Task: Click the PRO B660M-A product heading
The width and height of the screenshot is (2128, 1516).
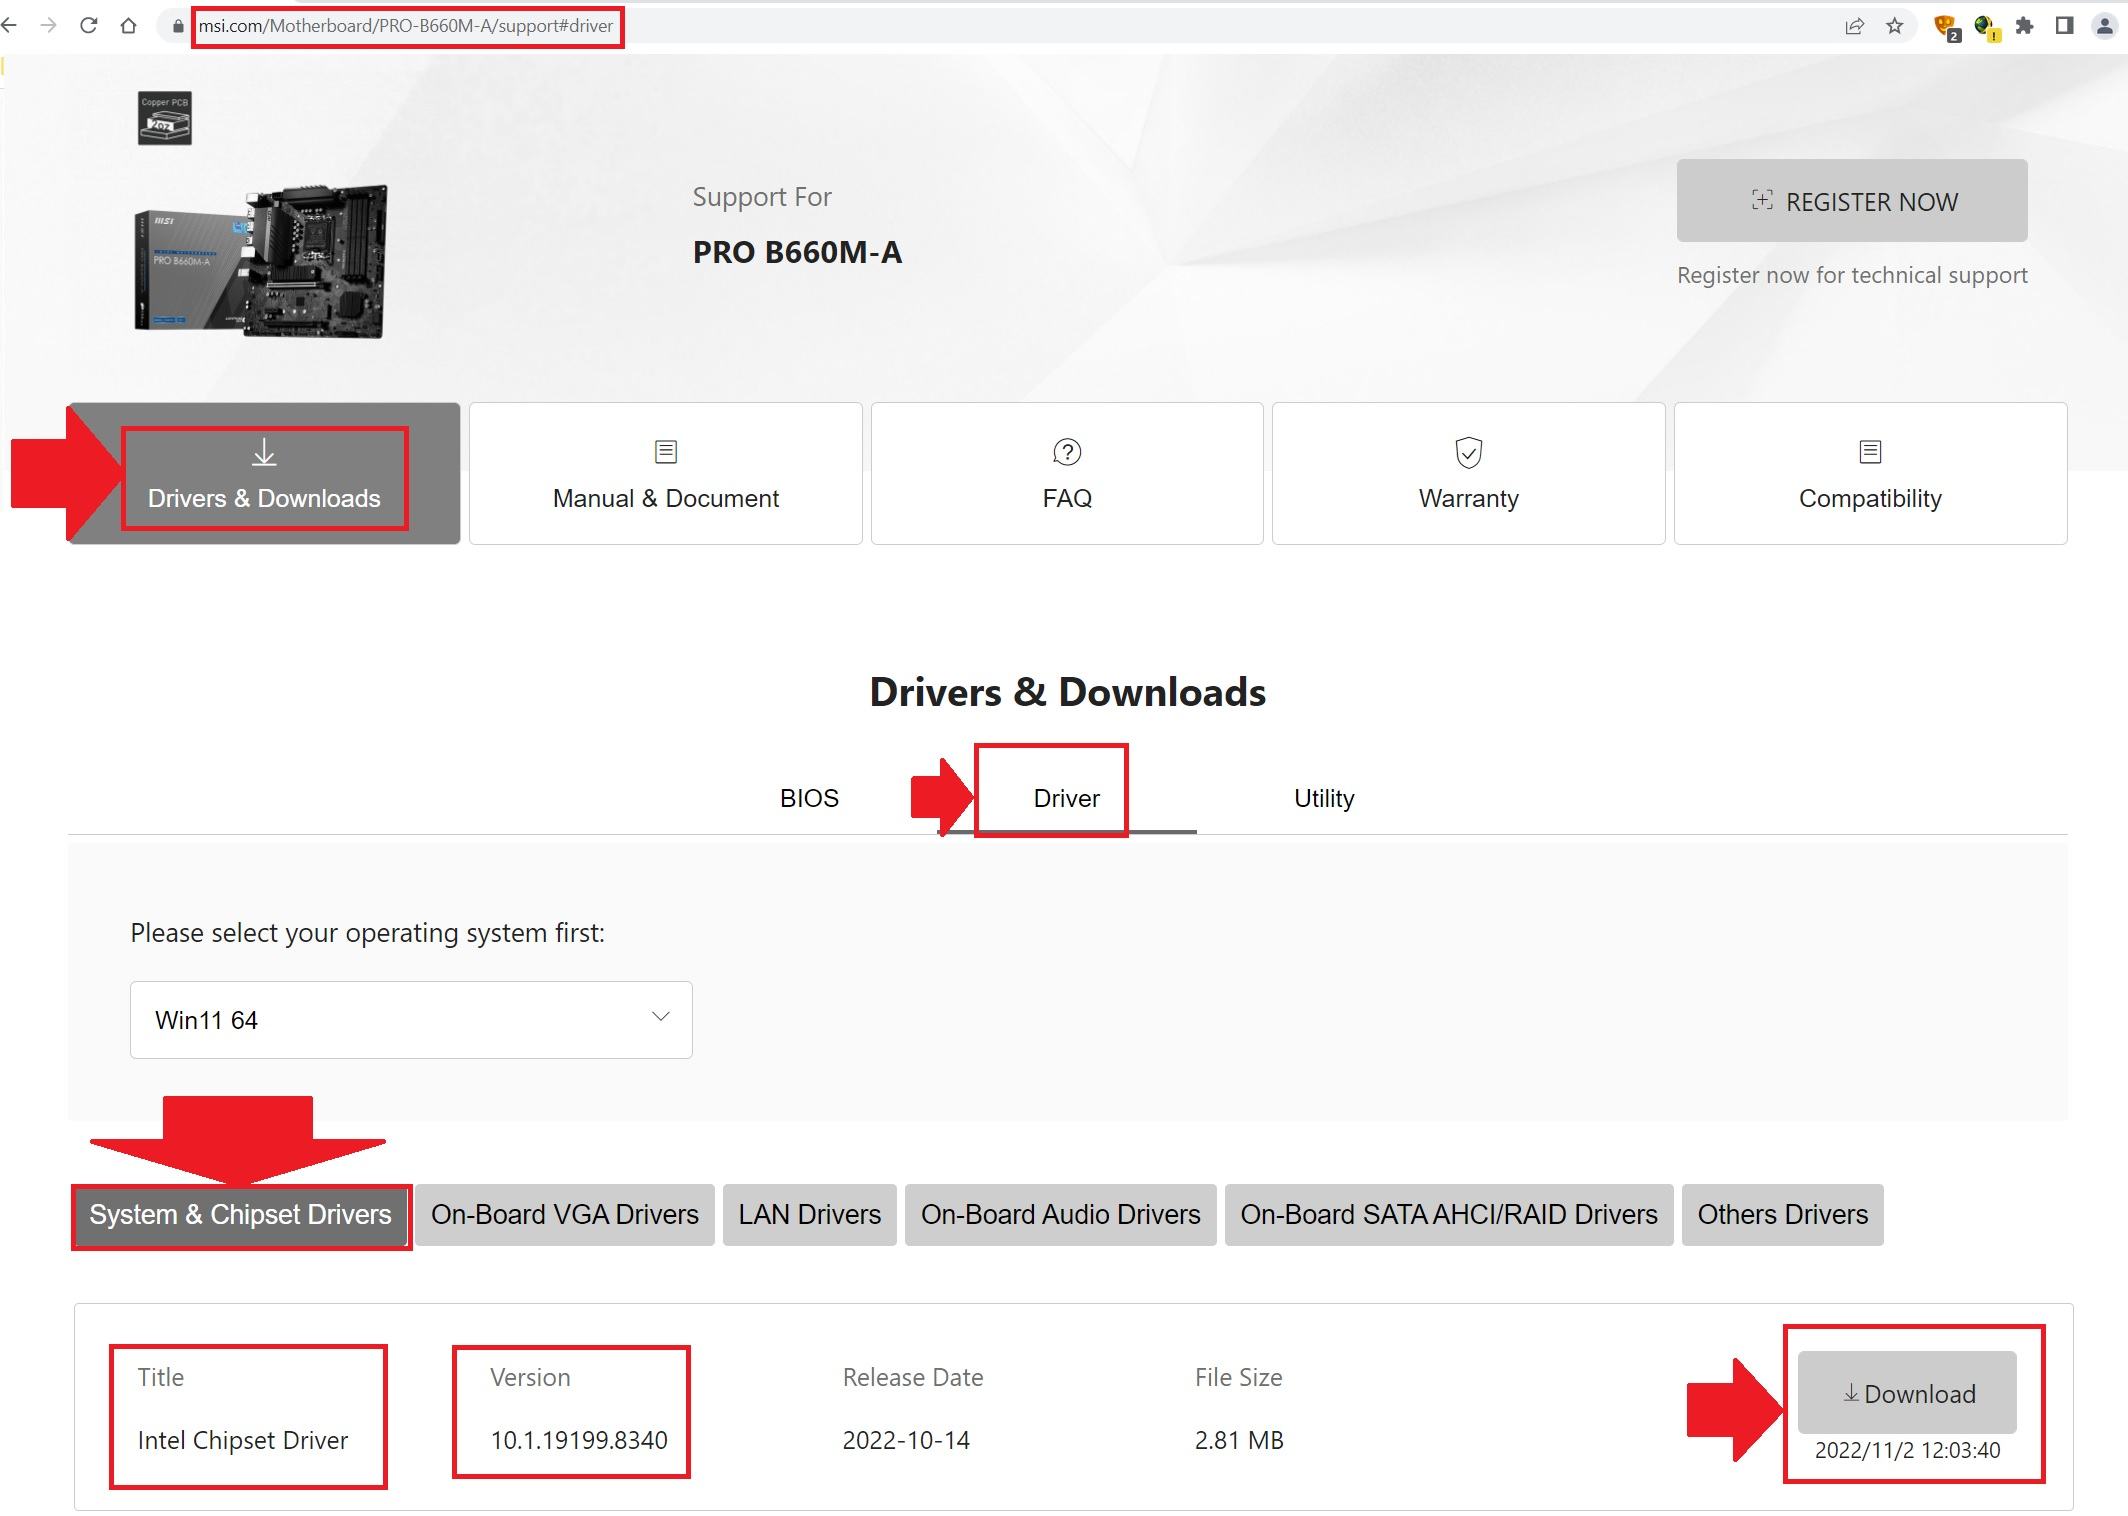Action: coord(797,252)
